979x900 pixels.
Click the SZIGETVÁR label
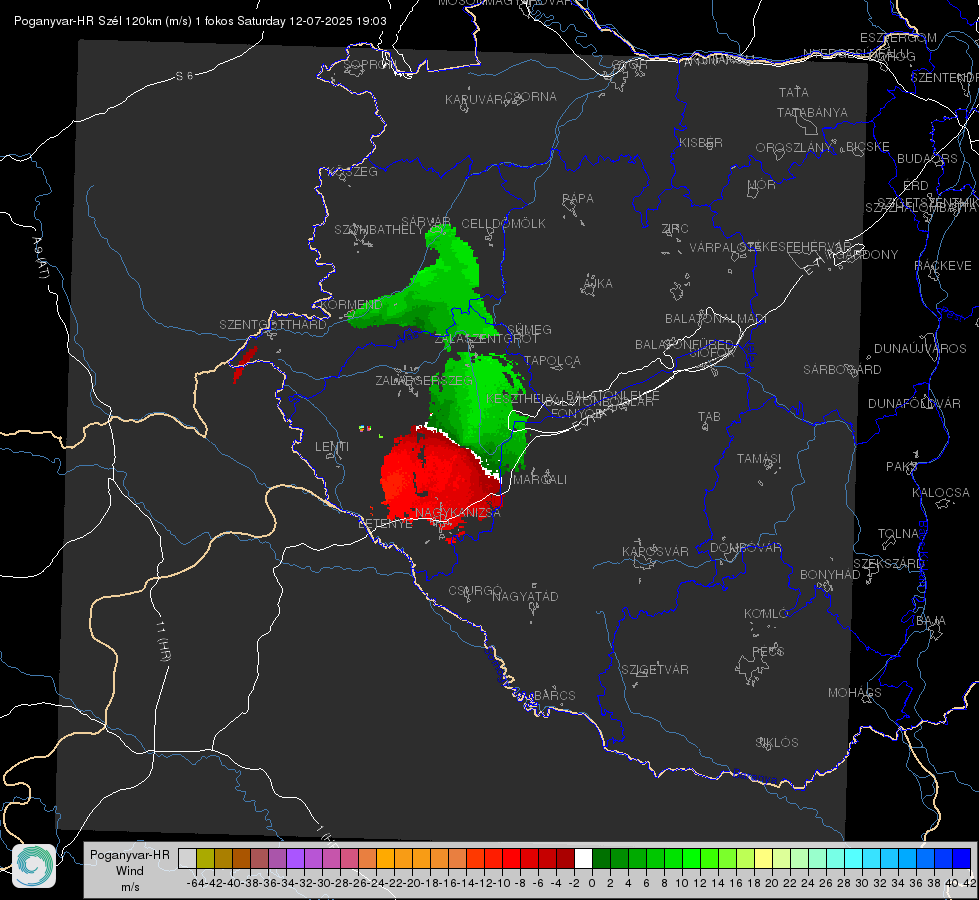655,670
